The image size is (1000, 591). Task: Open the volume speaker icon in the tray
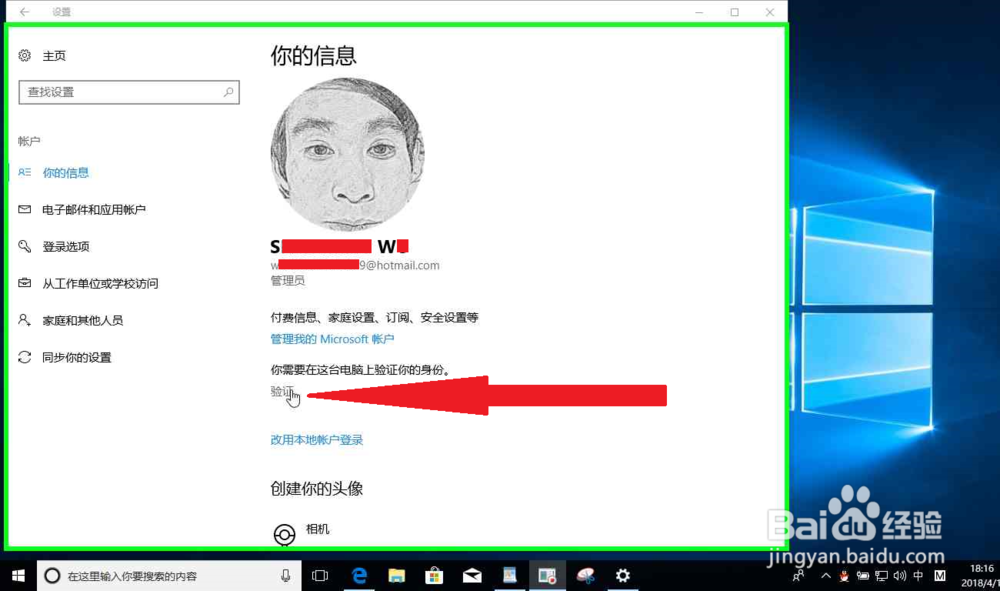coord(900,576)
